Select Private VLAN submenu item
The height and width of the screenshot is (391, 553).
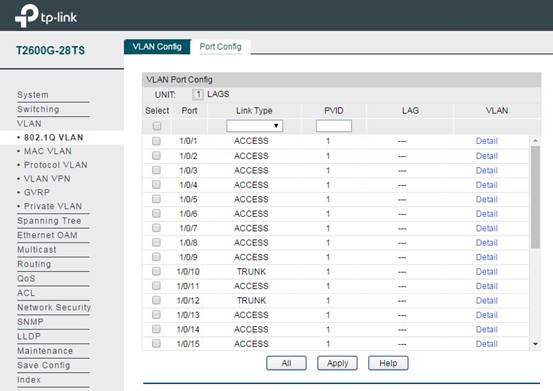tap(53, 206)
